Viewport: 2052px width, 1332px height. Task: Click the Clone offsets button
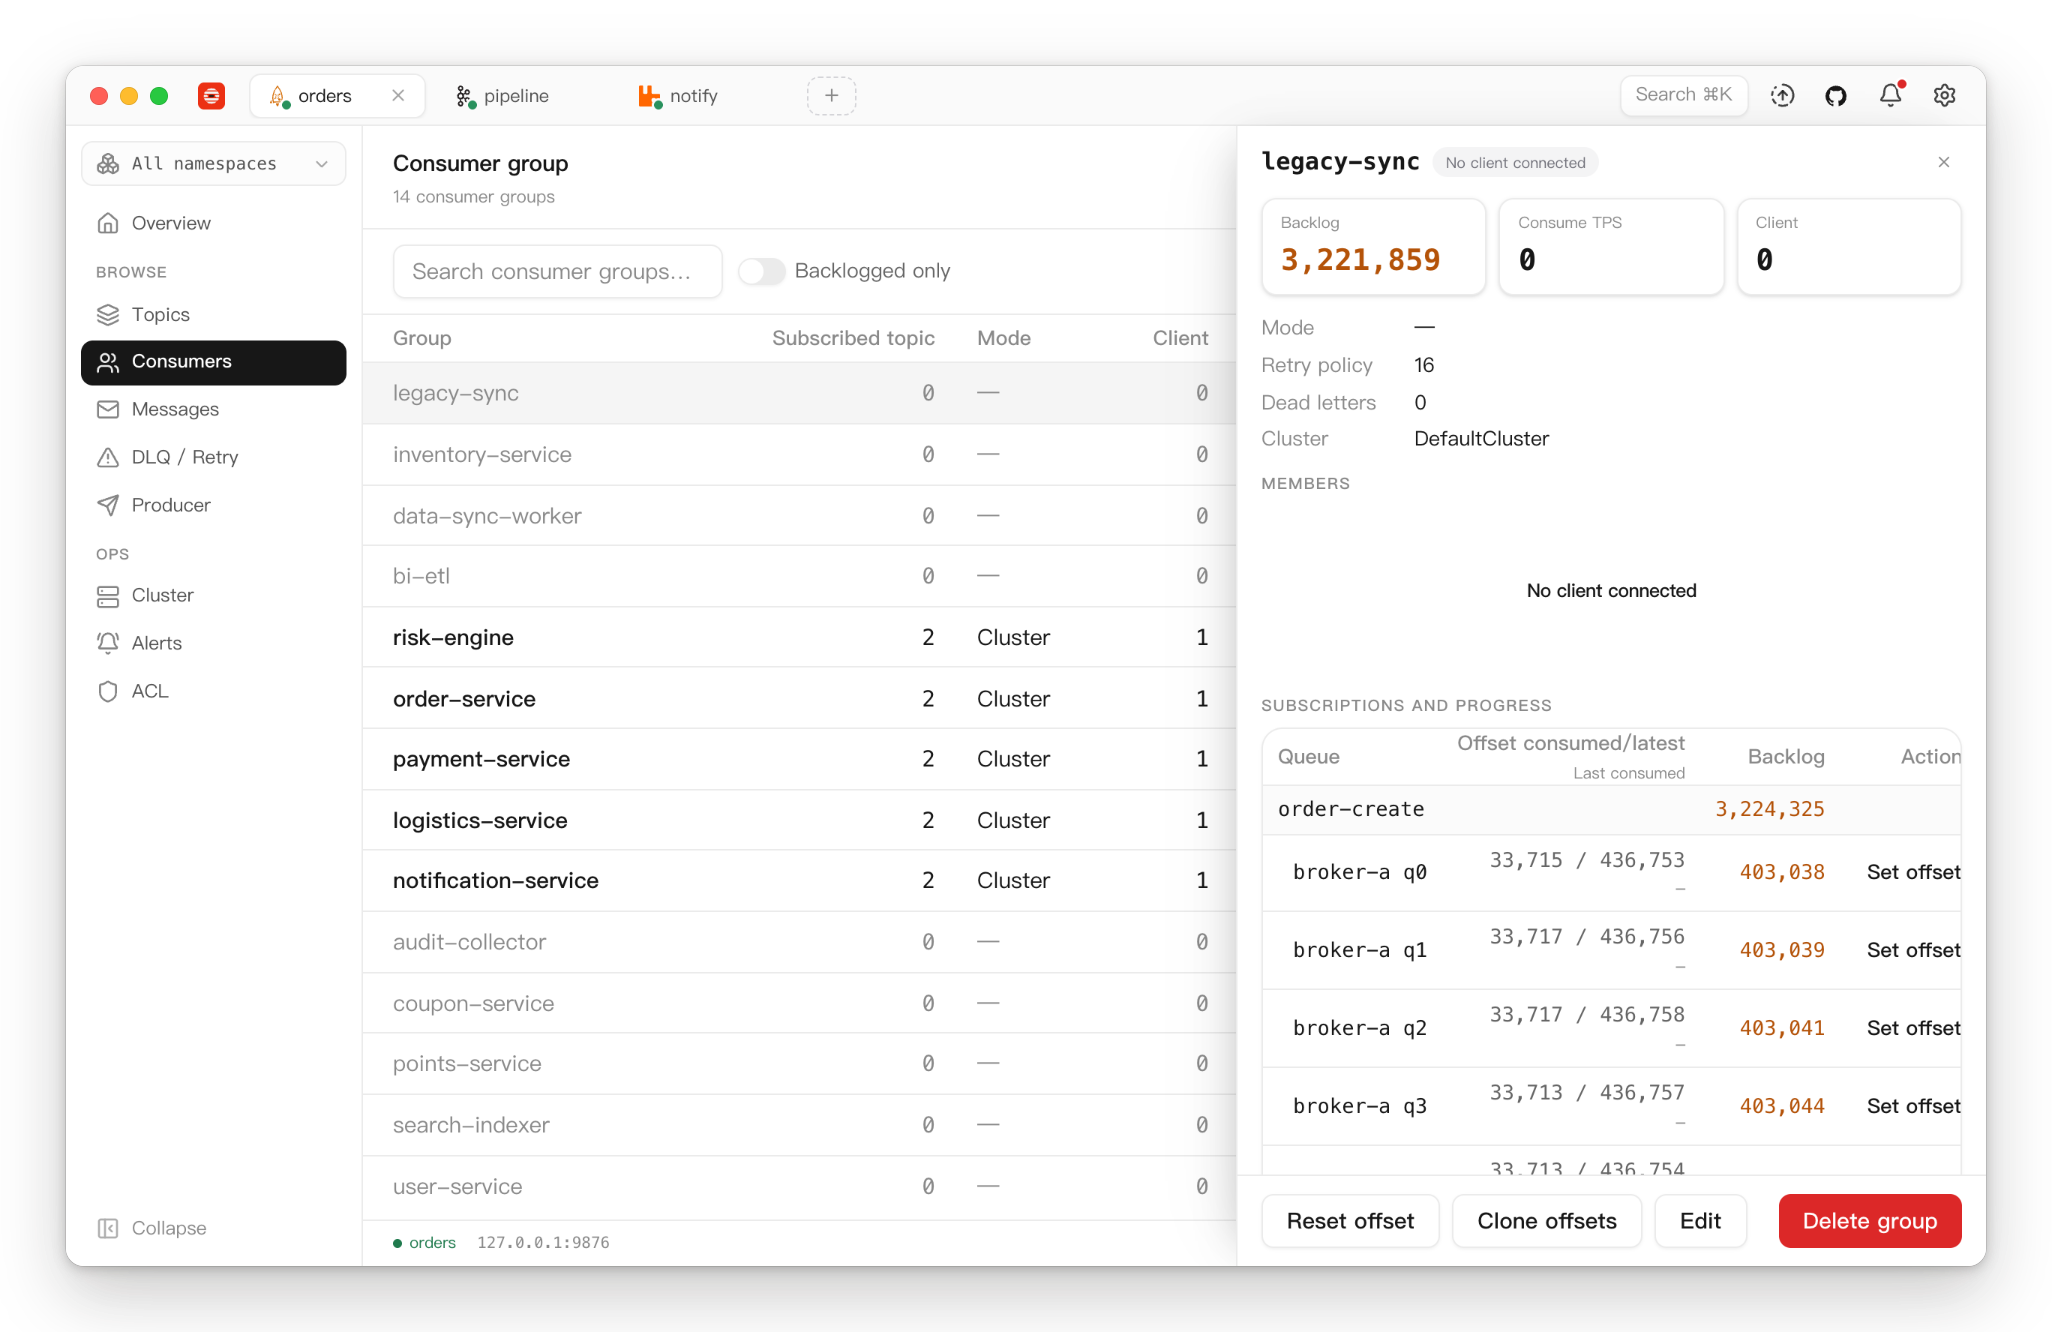click(1546, 1222)
